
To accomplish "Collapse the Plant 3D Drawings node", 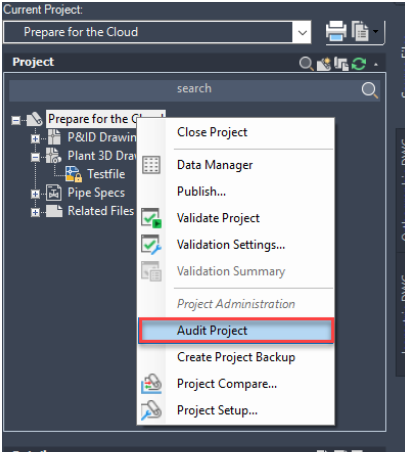I will (35, 157).
